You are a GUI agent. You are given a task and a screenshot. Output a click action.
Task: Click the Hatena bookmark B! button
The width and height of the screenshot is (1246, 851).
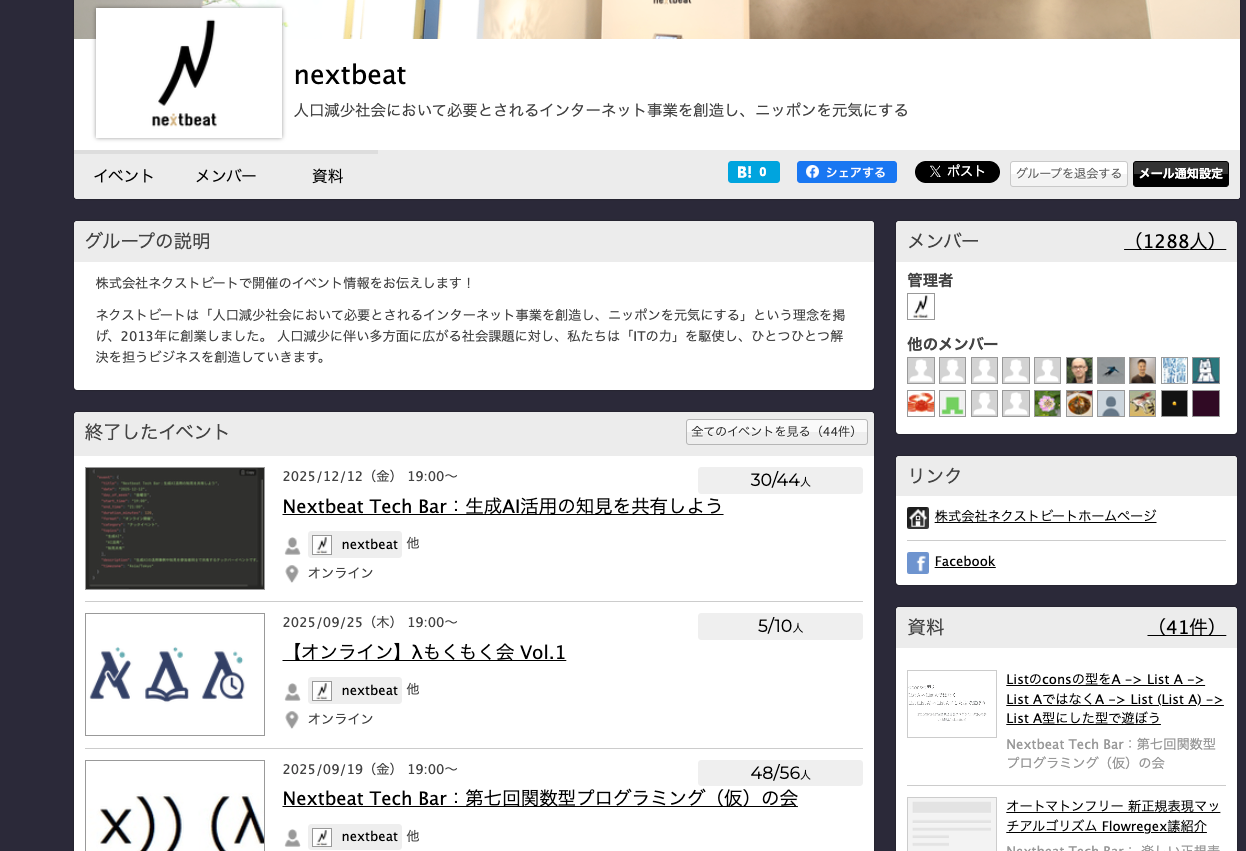click(x=754, y=172)
